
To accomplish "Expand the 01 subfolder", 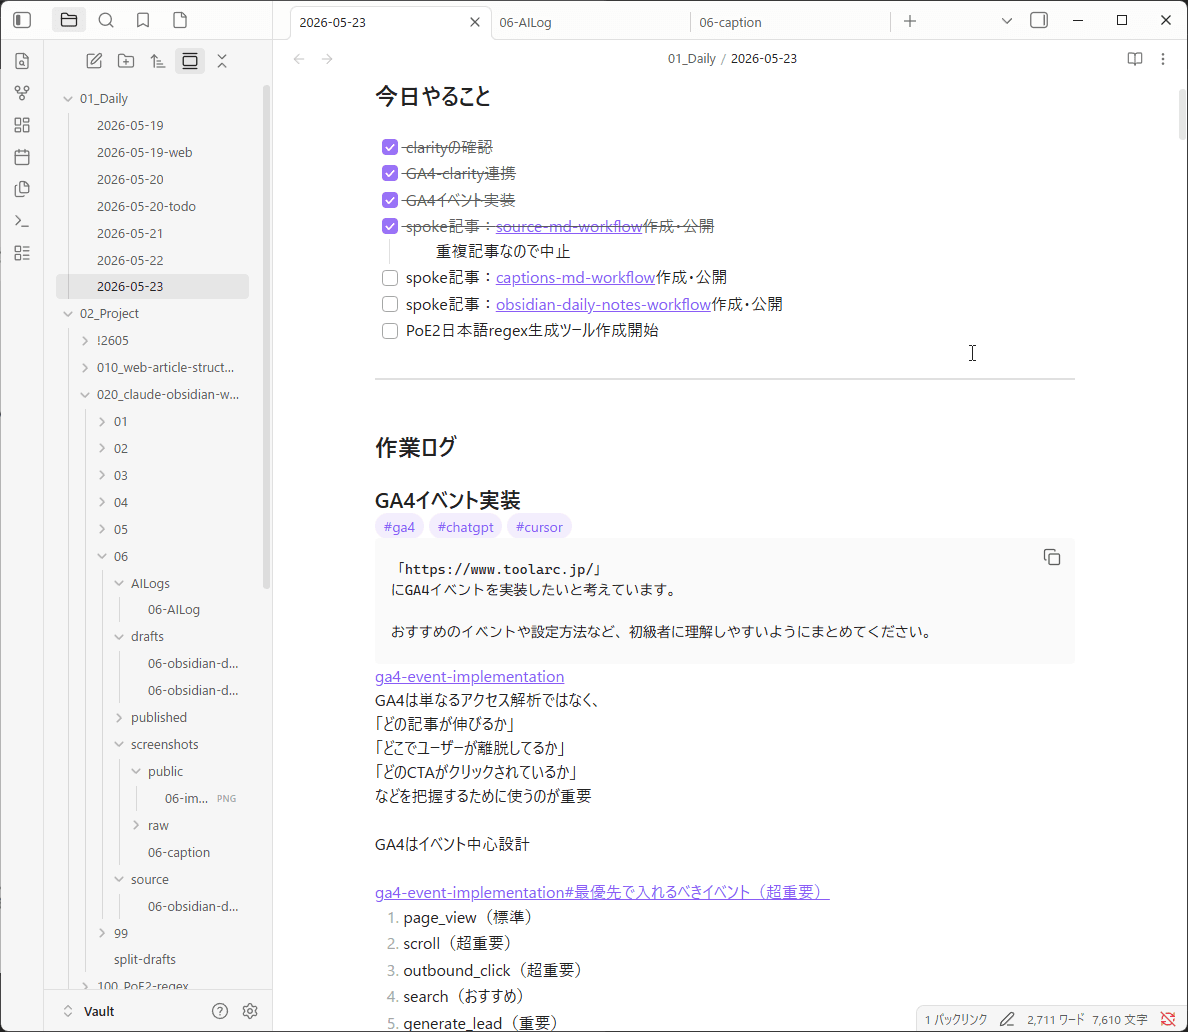I will [102, 421].
